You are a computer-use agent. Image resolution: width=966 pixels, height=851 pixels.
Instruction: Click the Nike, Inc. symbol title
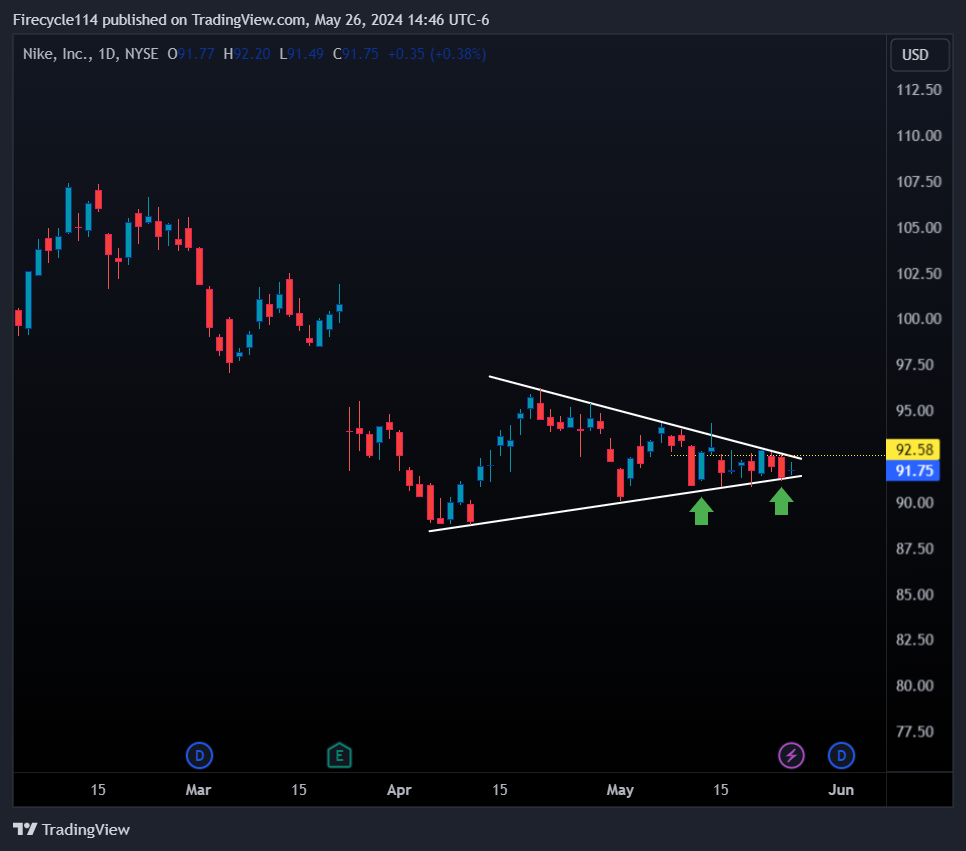click(x=57, y=54)
